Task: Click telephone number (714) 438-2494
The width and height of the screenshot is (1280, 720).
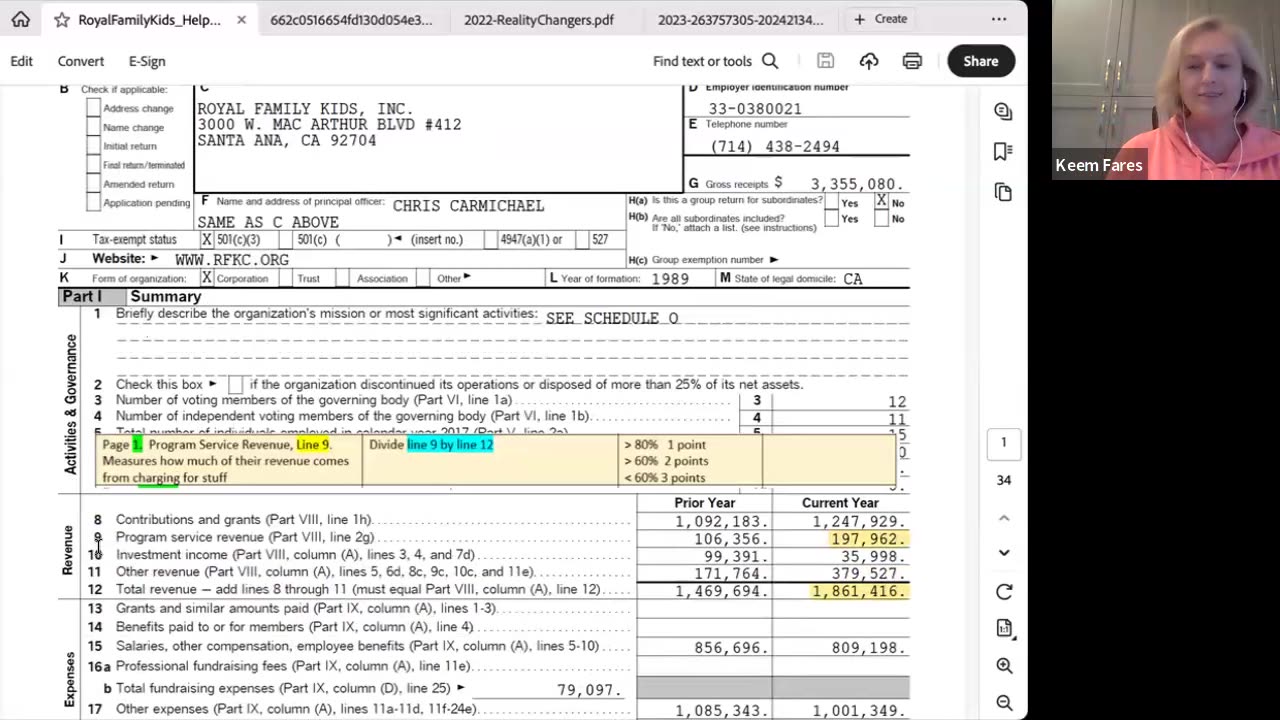Action: [x=775, y=147]
